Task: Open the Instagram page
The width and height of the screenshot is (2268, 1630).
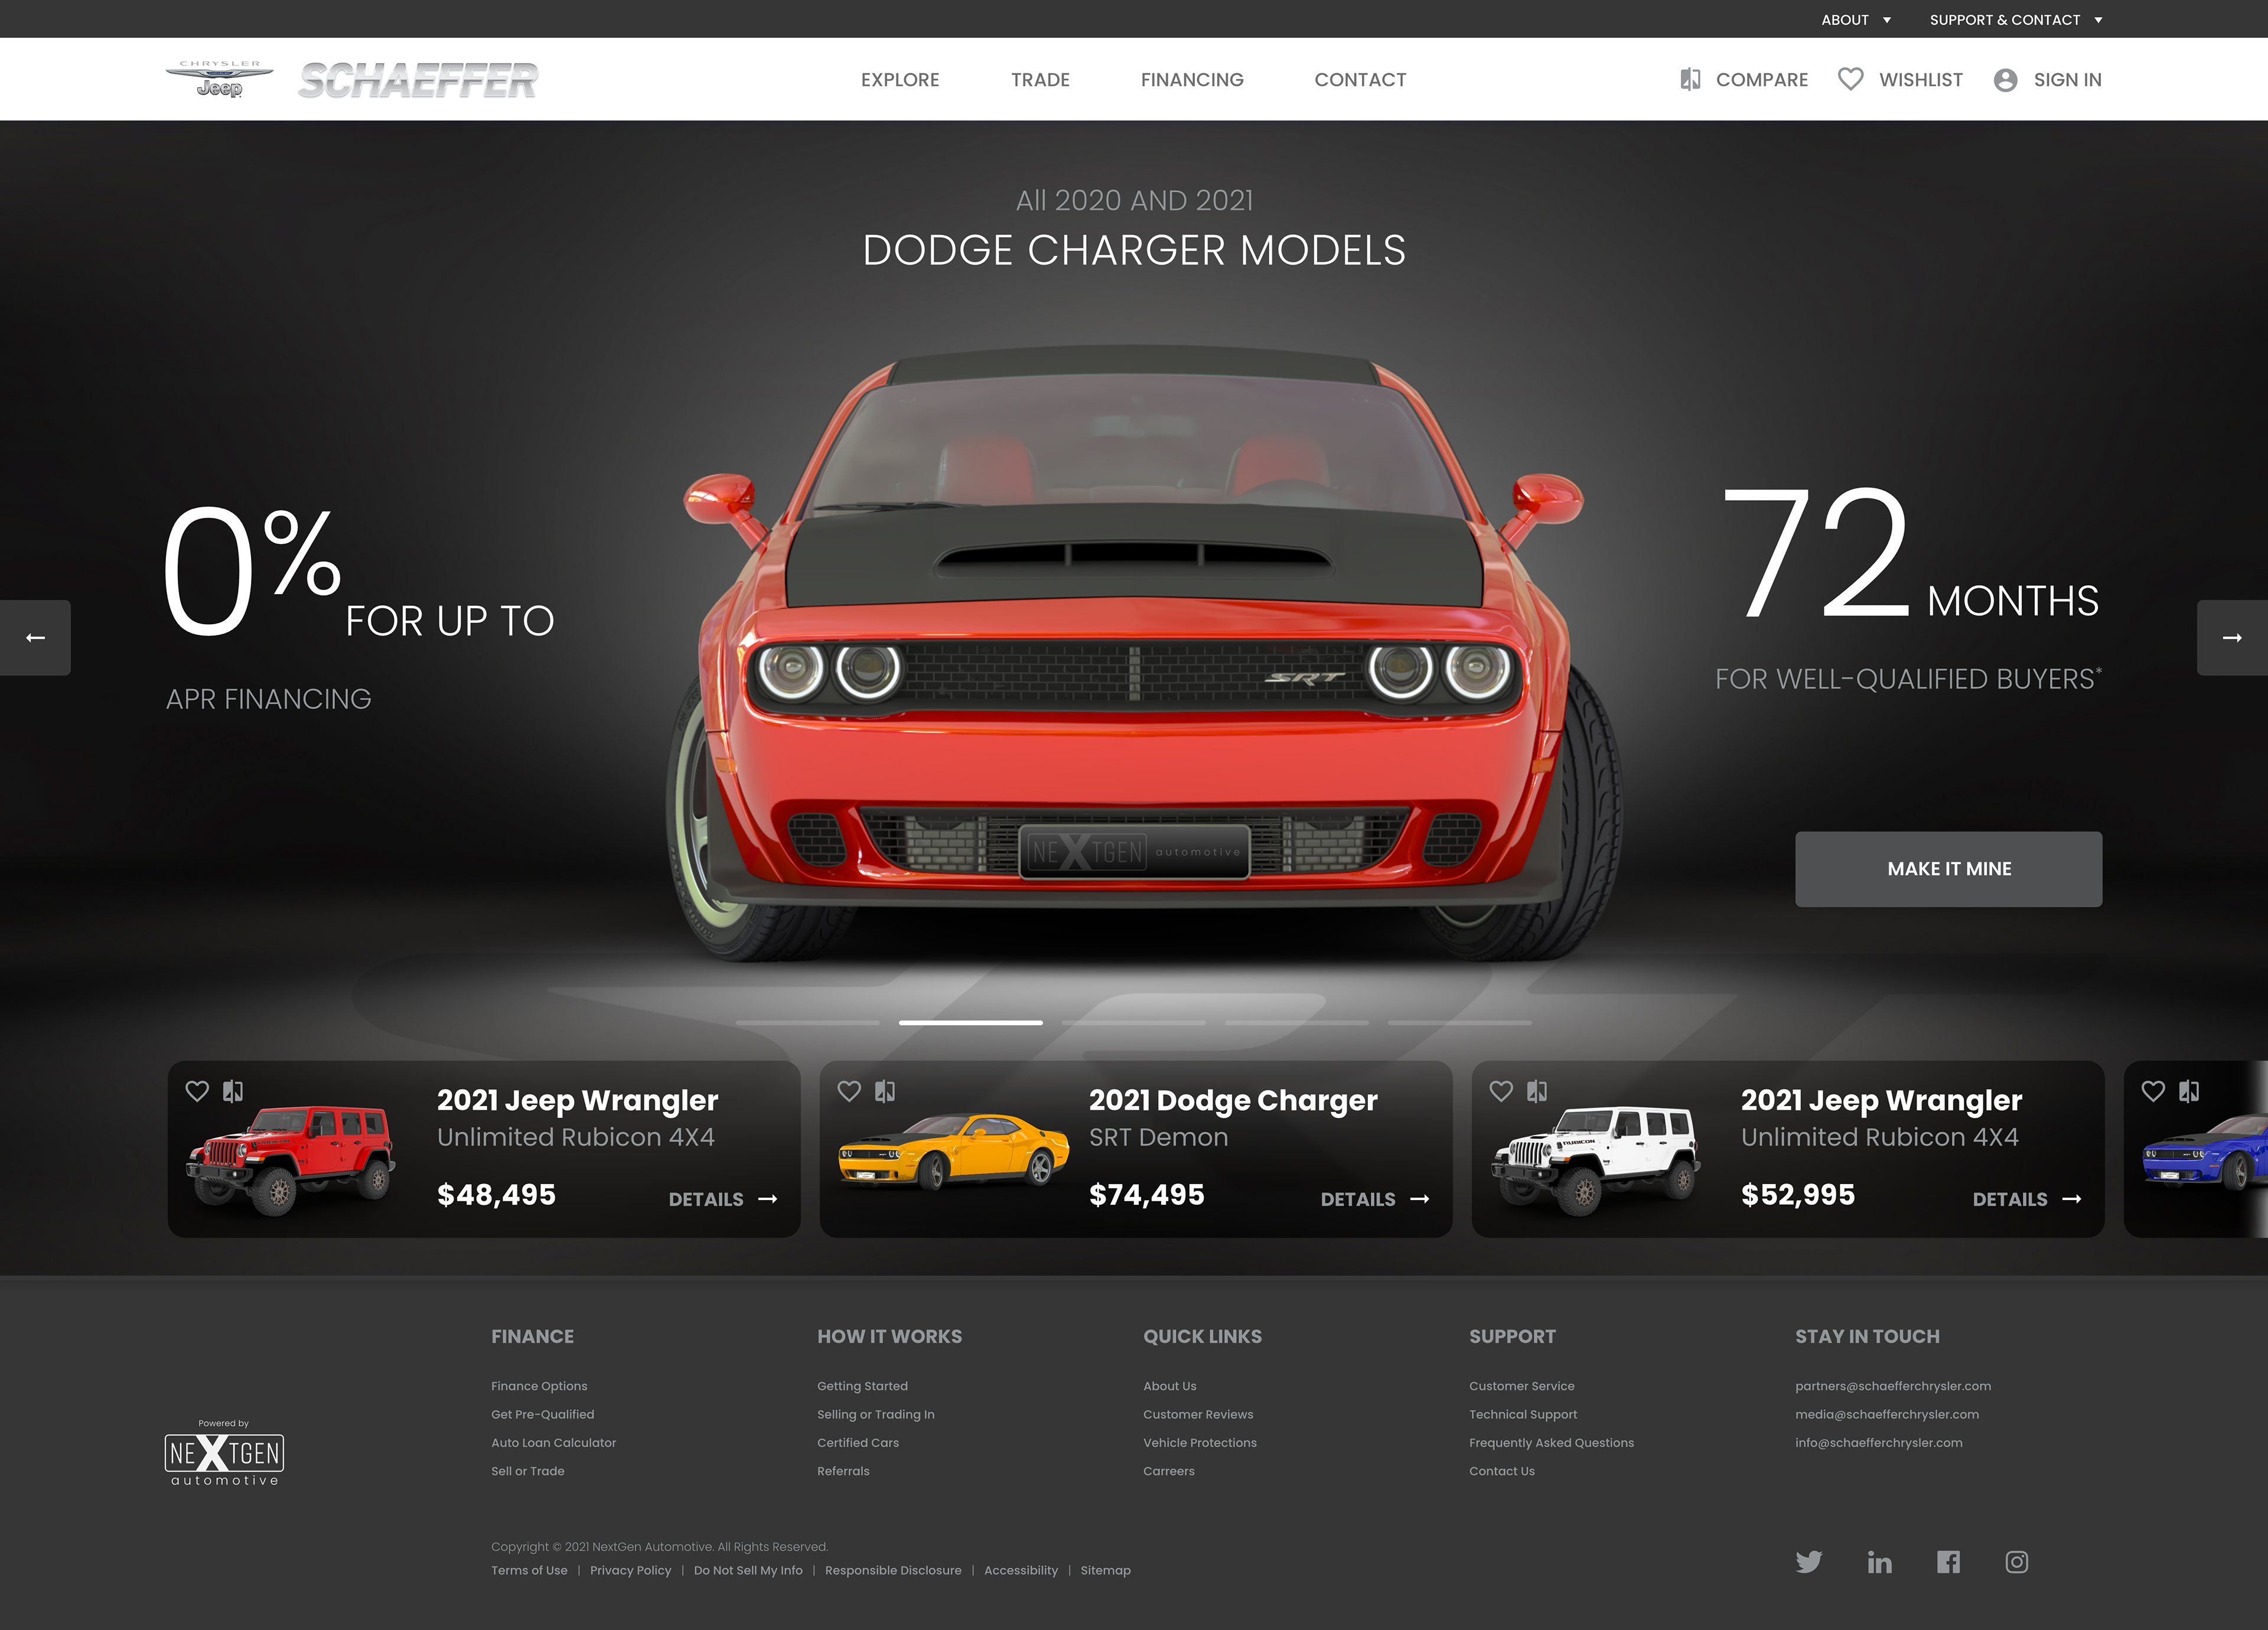Action: [2017, 1562]
